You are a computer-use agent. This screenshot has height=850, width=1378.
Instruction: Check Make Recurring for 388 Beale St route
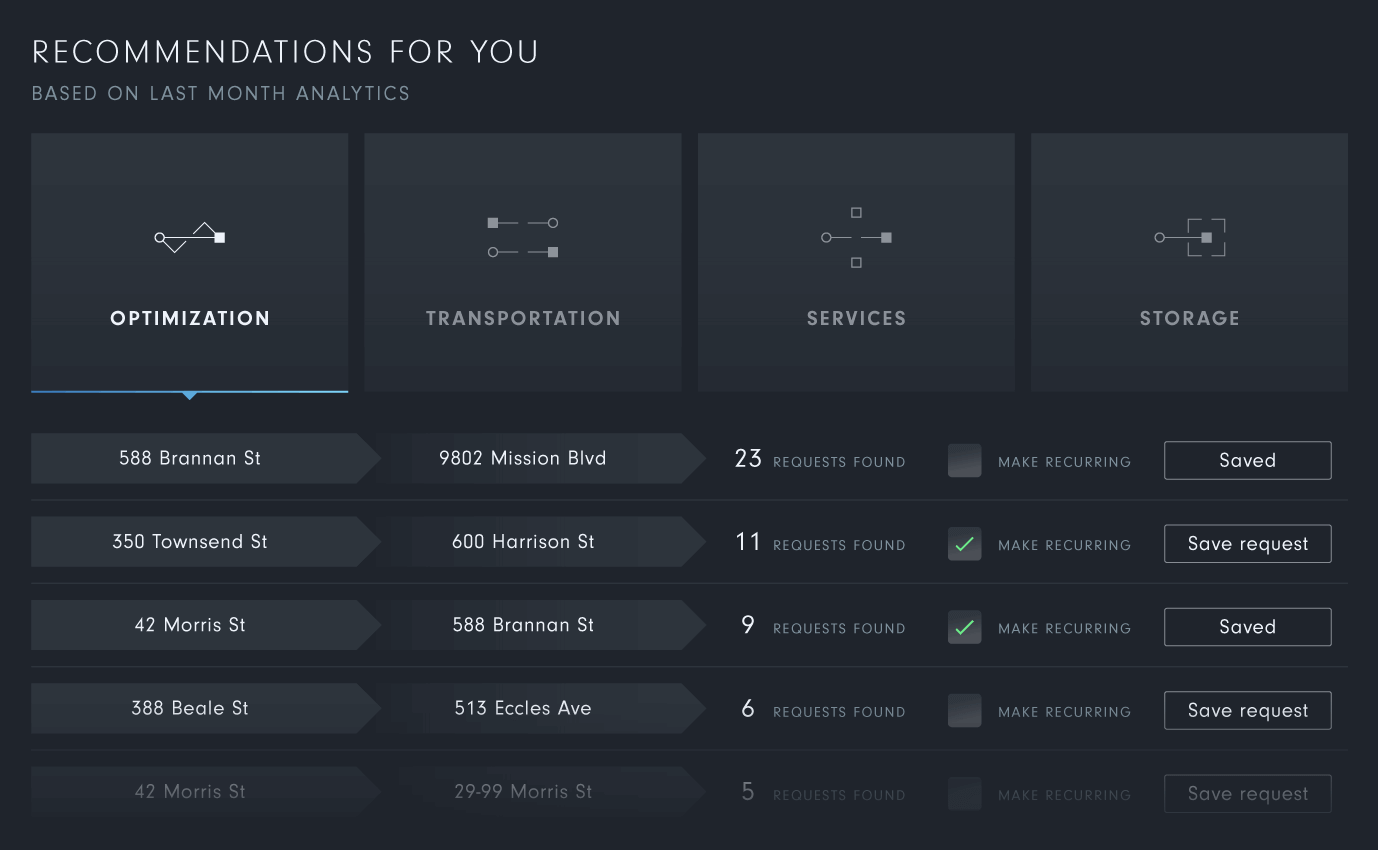(x=965, y=710)
